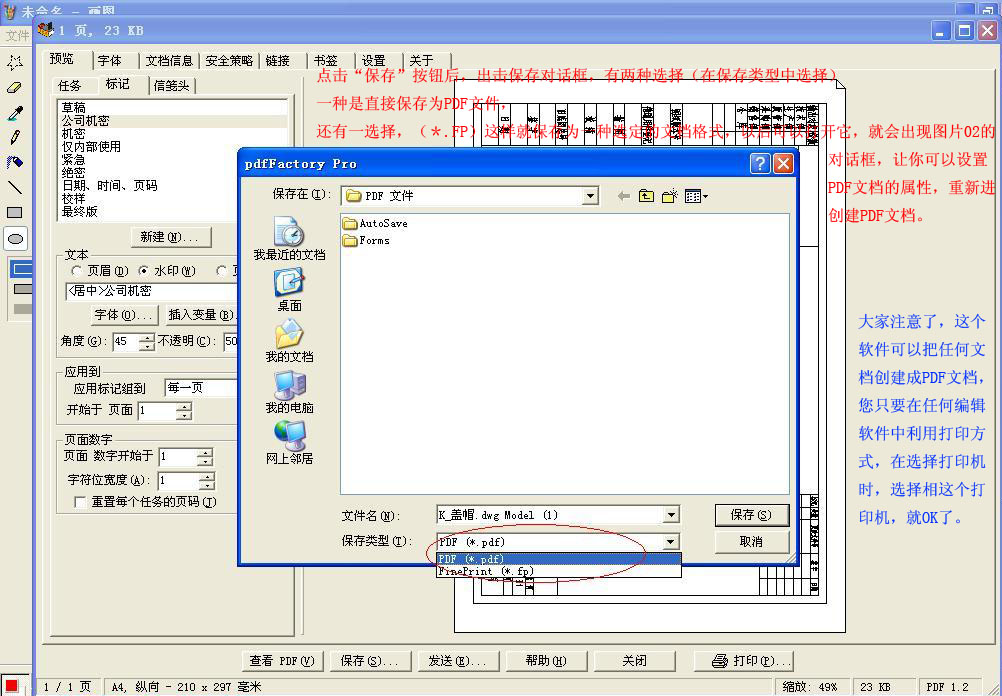1002x696 pixels.
Task: Switch to the 链接 tab
Action: [277, 61]
